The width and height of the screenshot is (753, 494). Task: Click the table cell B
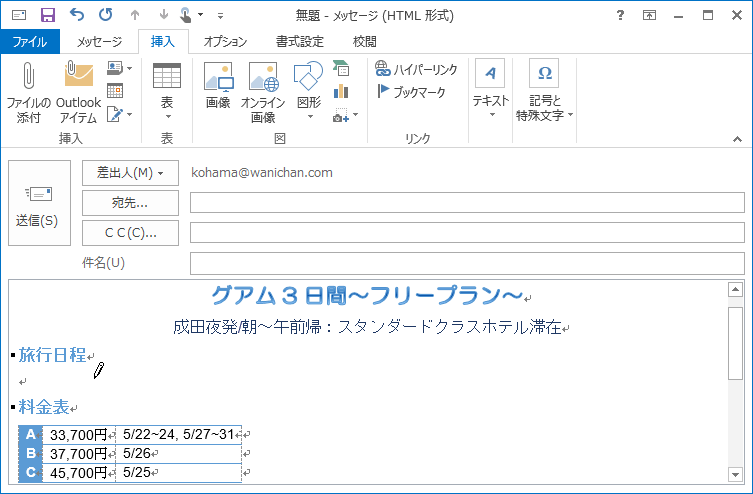pos(31,454)
